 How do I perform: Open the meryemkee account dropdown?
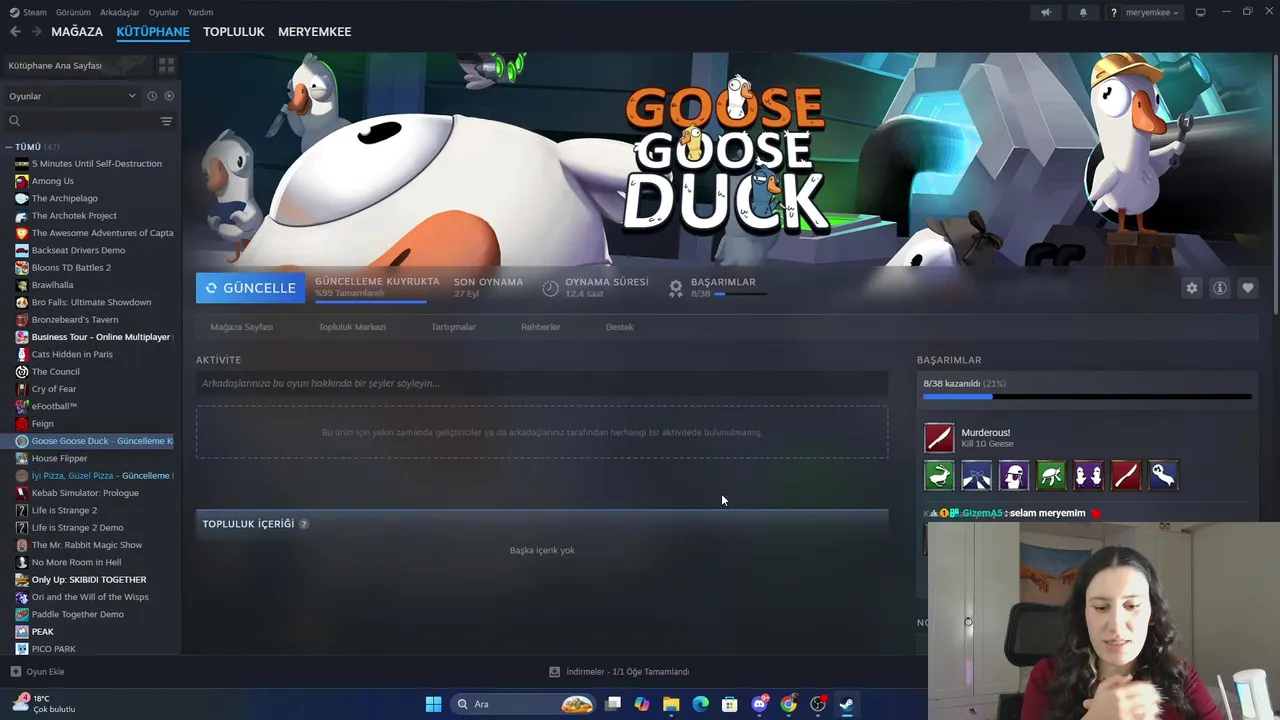coord(1152,12)
